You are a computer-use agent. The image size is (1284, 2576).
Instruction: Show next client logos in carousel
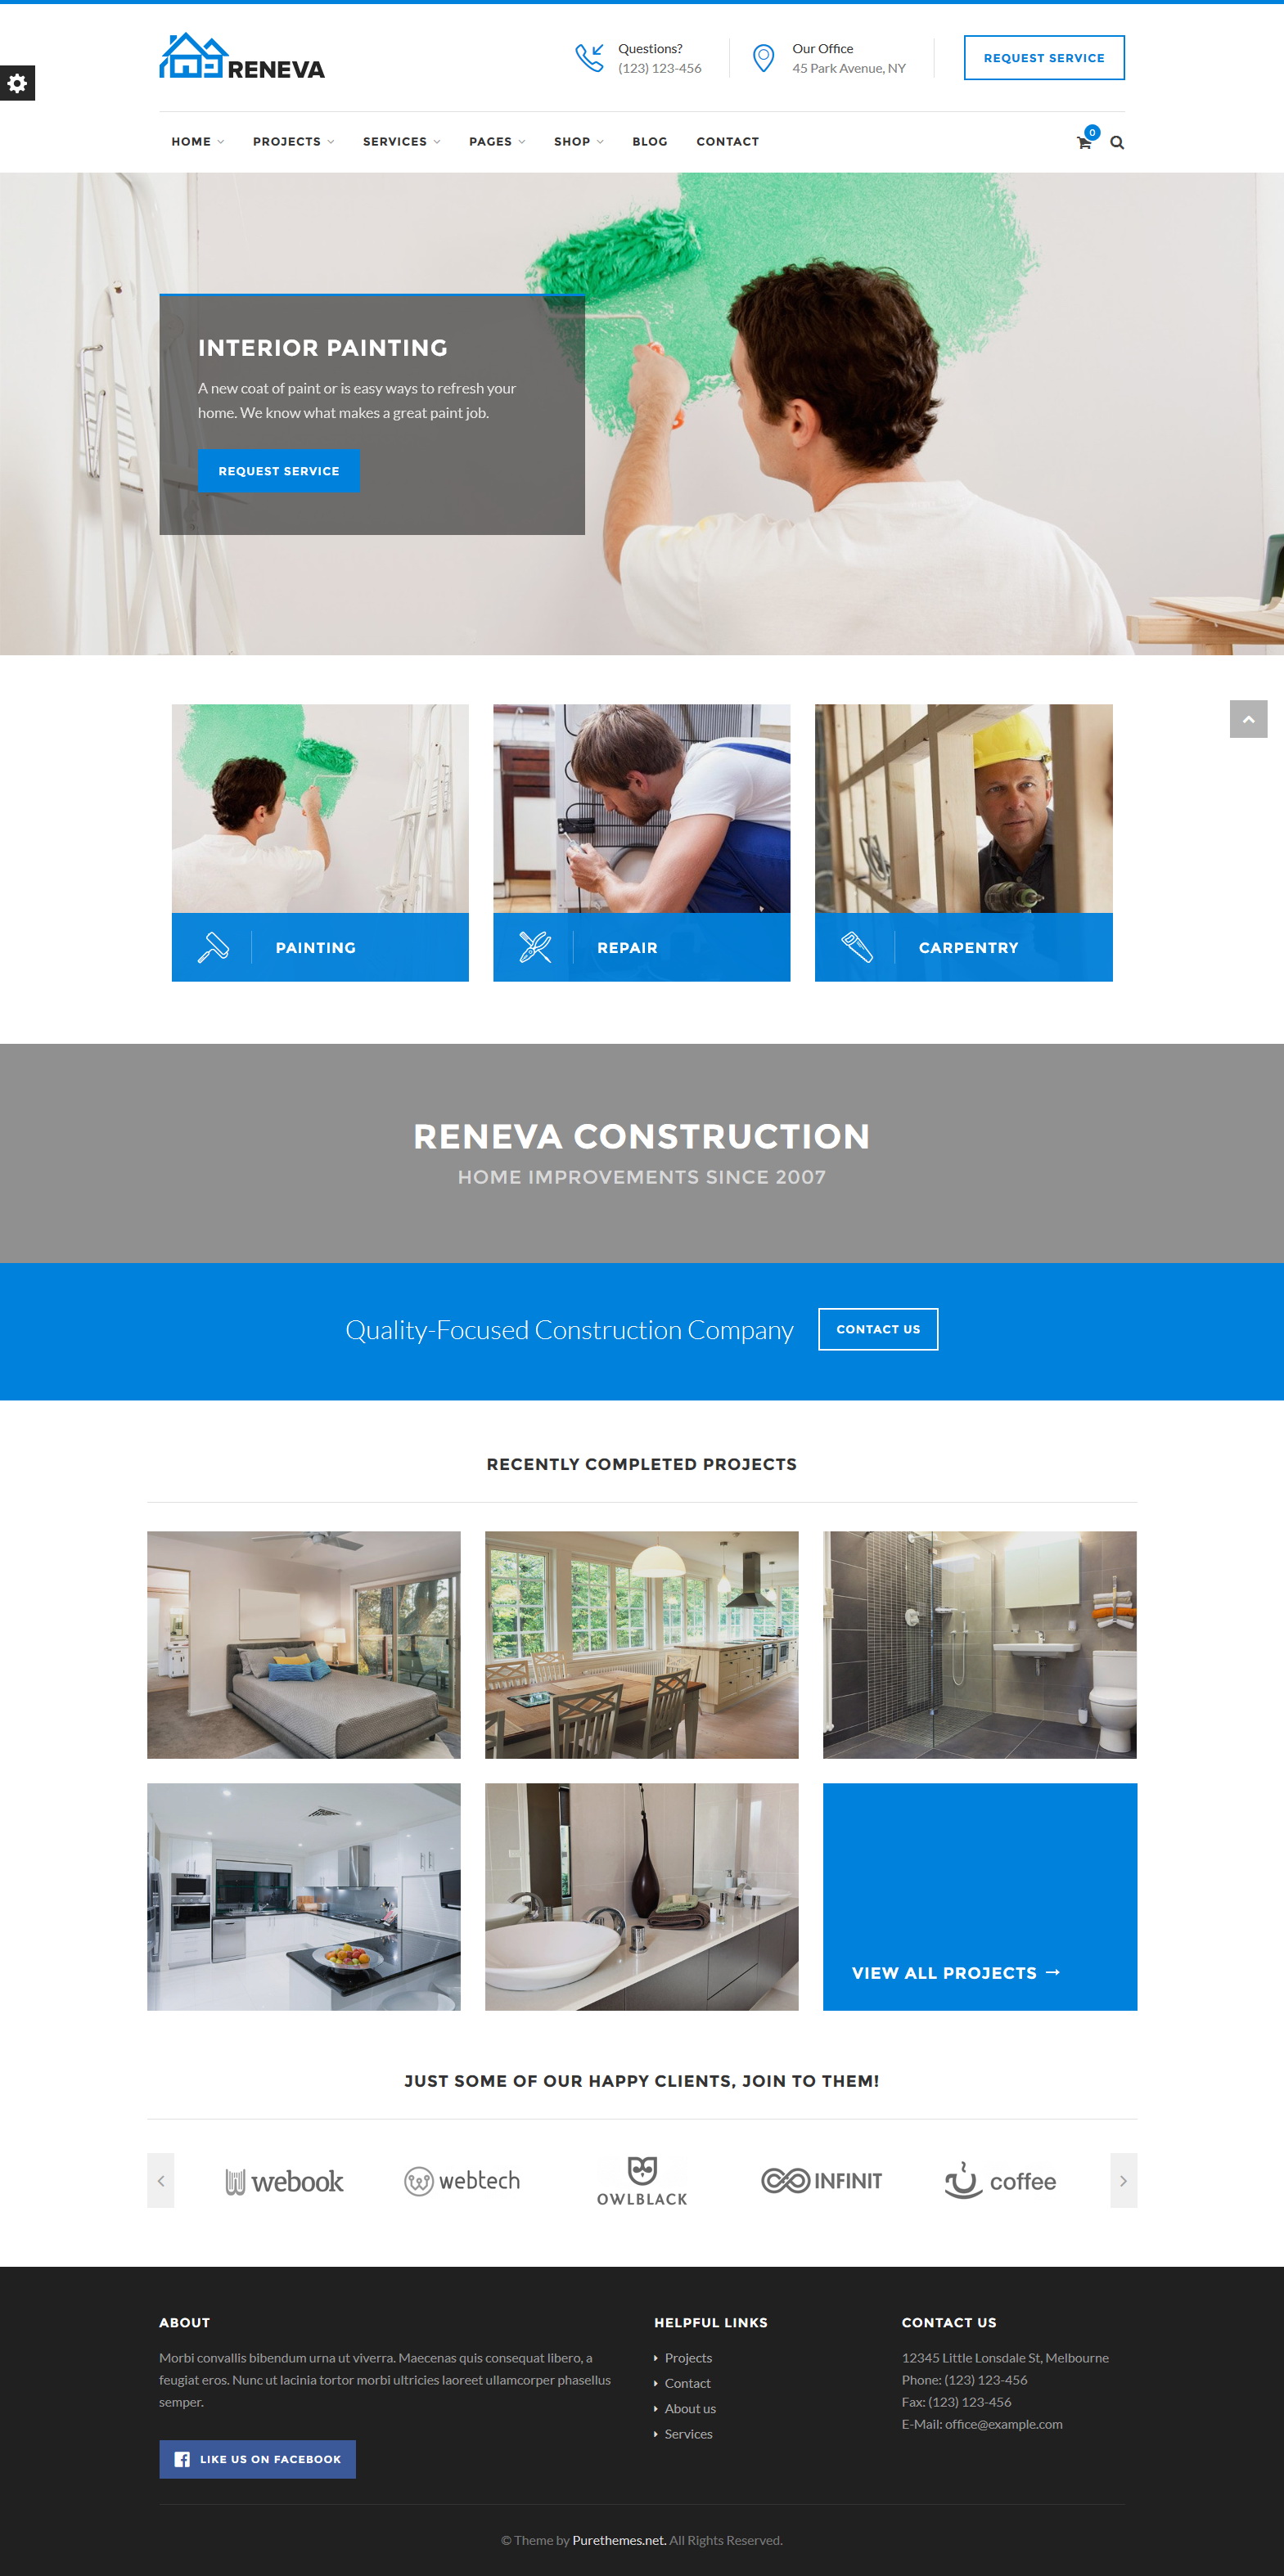(1123, 2180)
